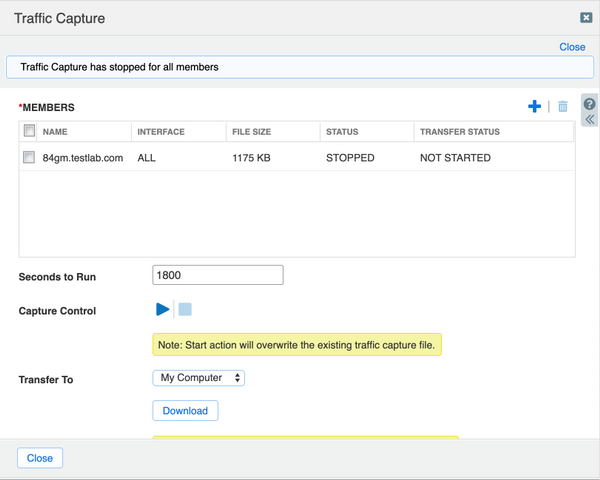Check the box for 84gm.testlab.com
This screenshot has width=600, height=480.
(x=29, y=157)
